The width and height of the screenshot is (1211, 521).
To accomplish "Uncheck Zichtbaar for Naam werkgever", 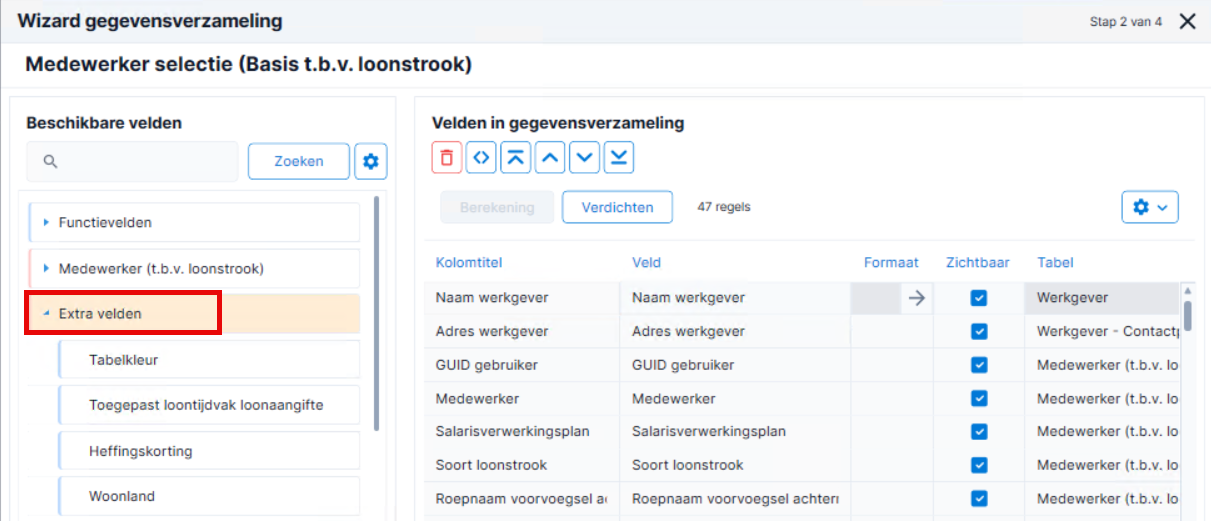I will coord(979,298).
